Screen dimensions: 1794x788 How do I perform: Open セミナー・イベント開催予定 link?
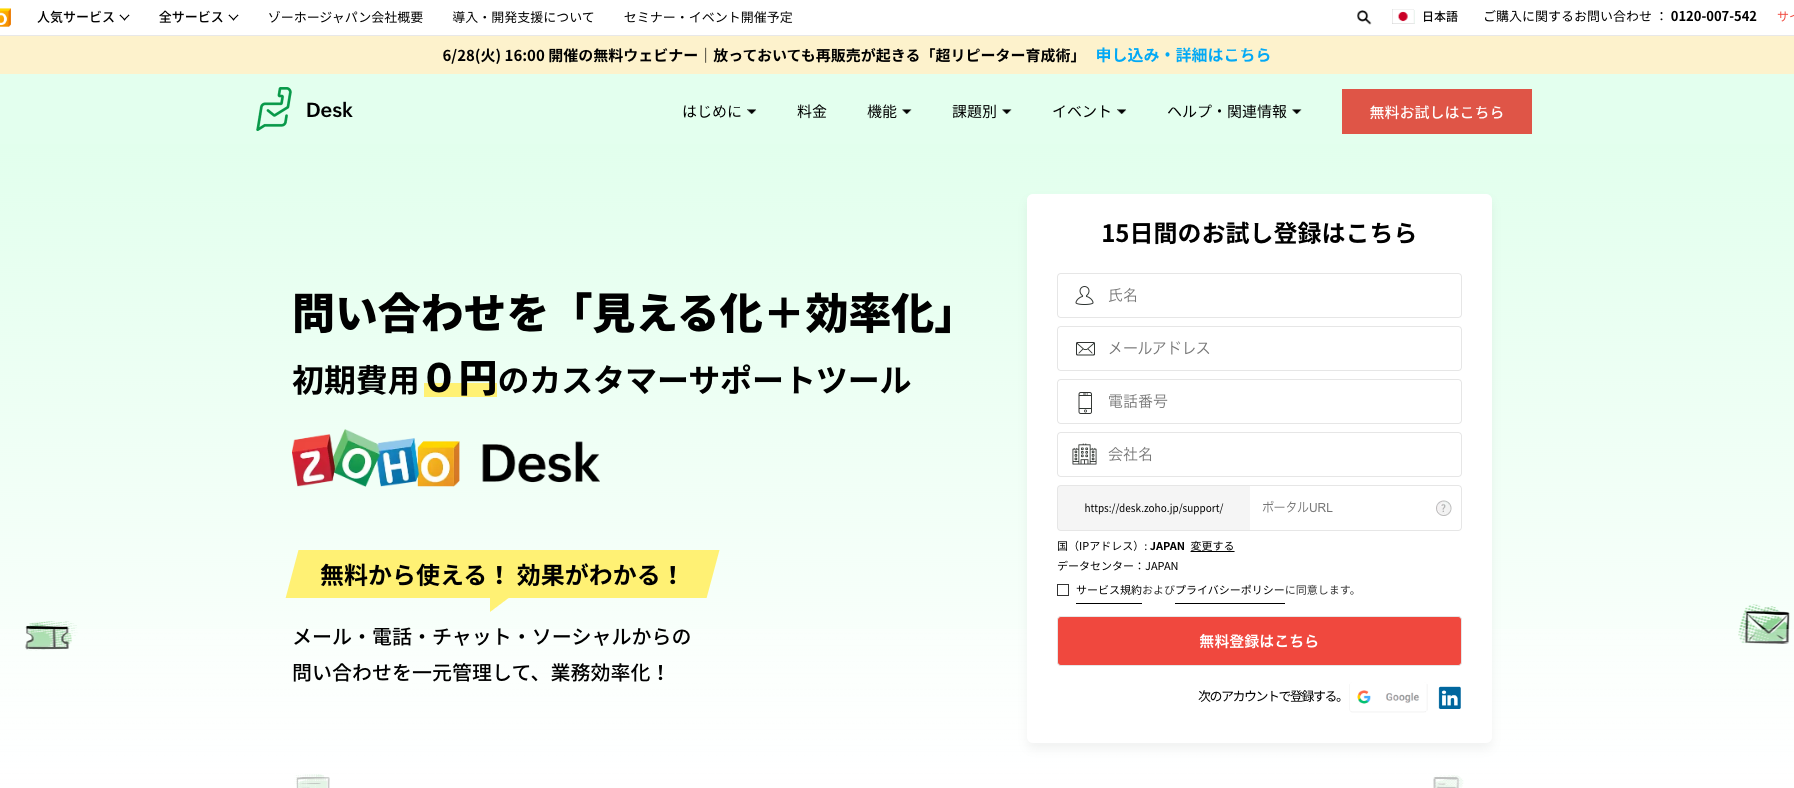pos(708,17)
